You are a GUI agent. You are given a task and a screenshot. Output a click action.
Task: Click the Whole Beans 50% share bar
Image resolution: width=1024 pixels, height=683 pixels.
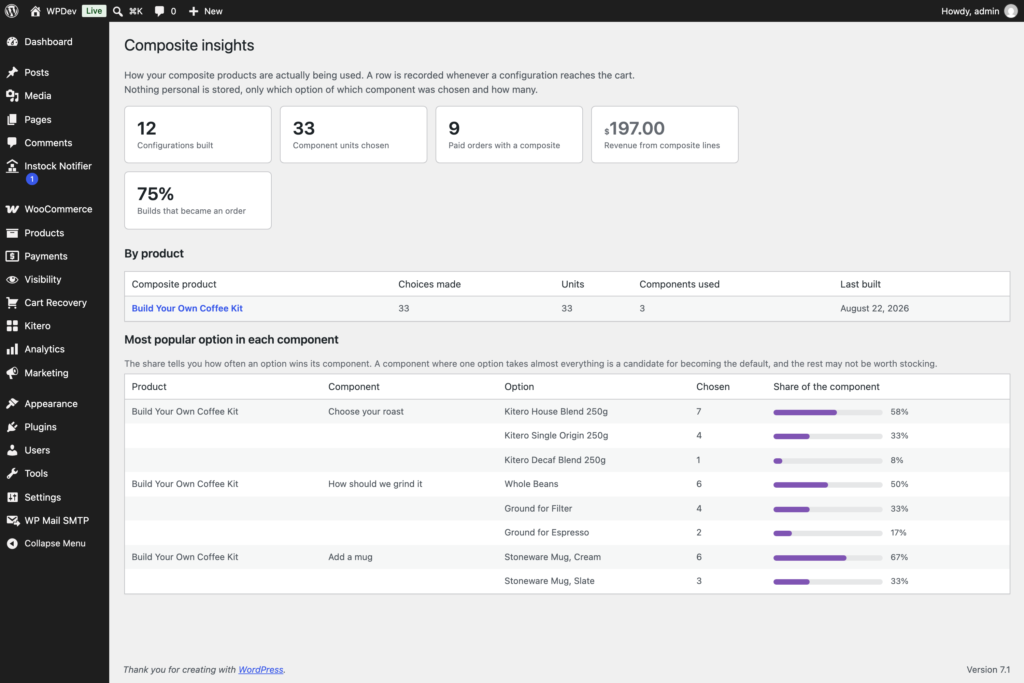pyautogui.click(x=827, y=485)
